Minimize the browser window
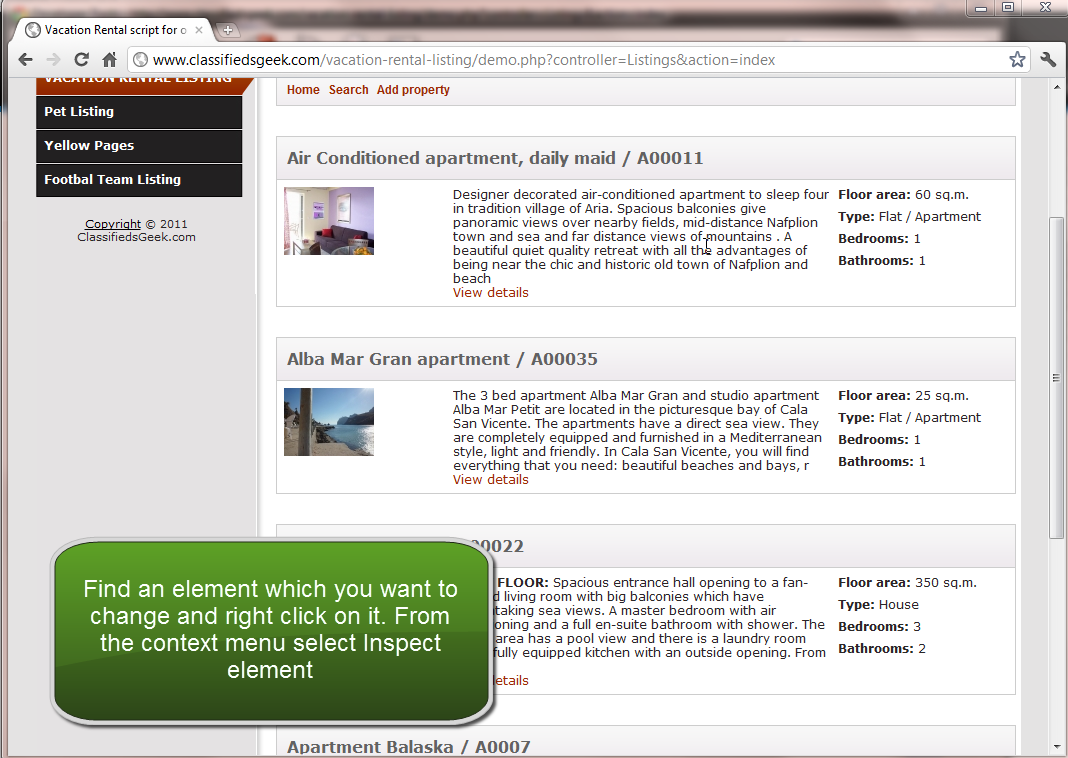Viewport: 1068px width, 758px height. (981, 7)
